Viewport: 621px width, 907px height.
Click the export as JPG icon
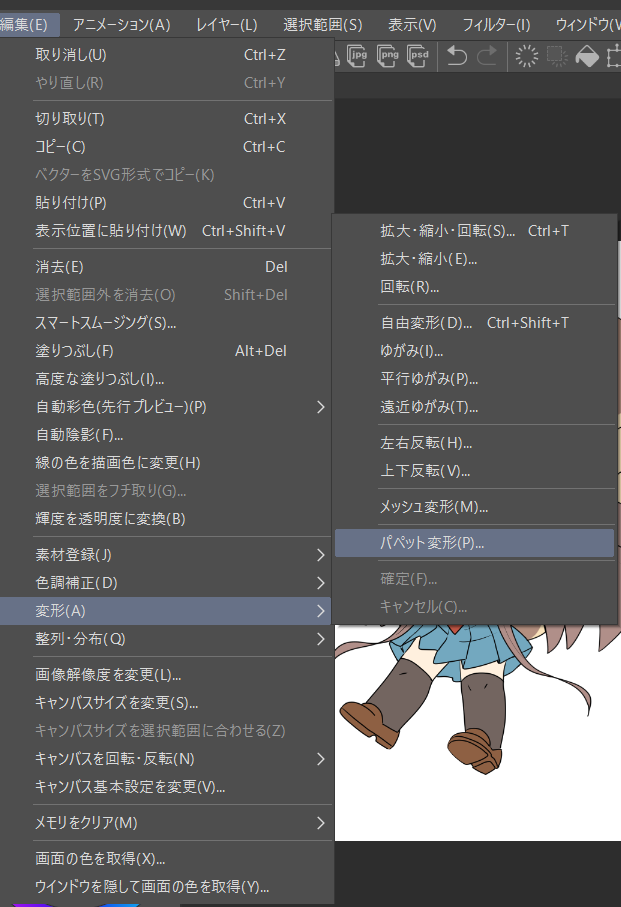(x=357, y=57)
